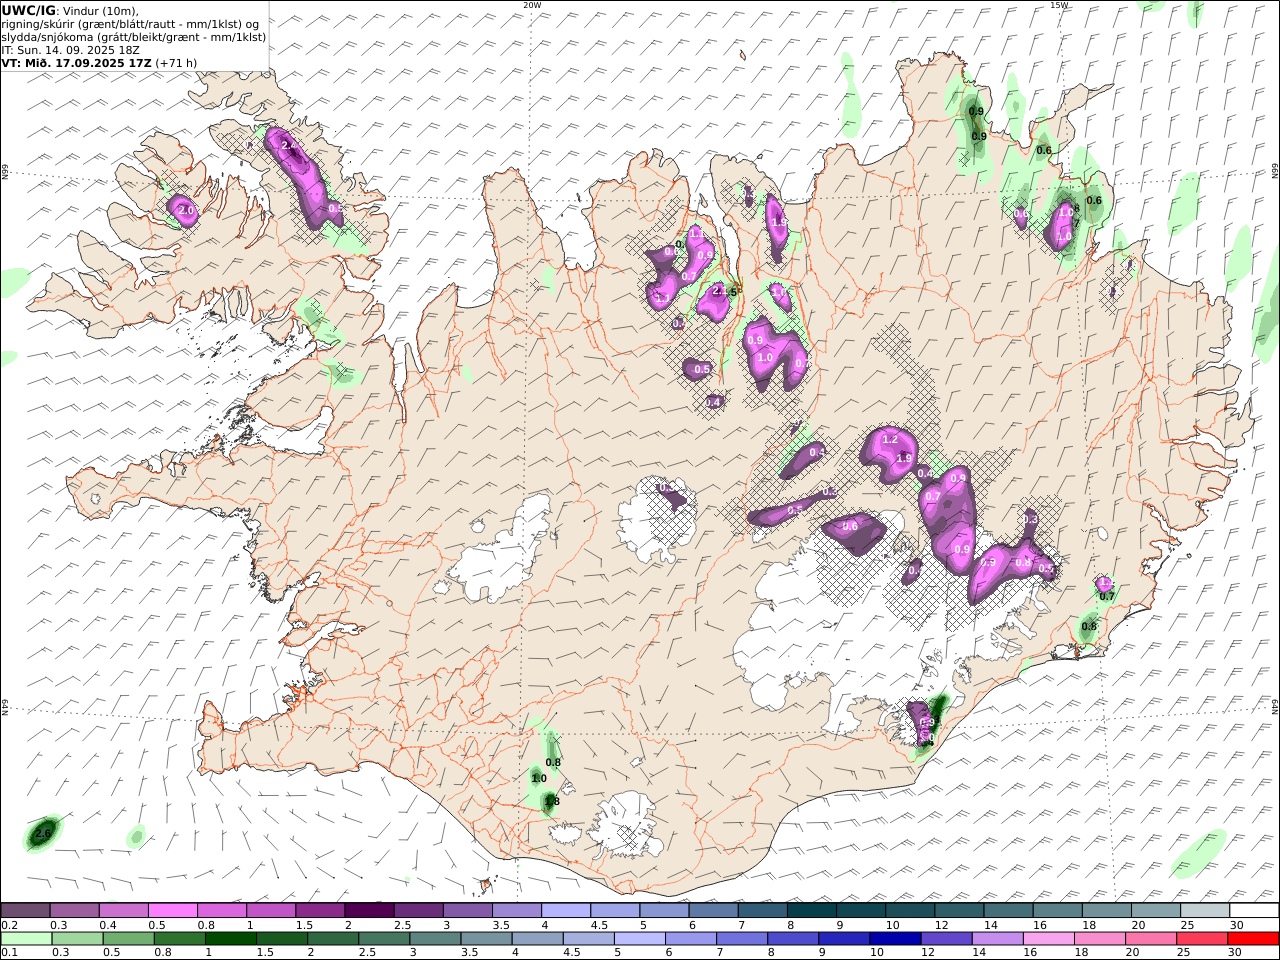Screen dimensions: 1280x960
Task: Pick the lower scale swatch between 12 and 14
Action: (x=947, y=938)
